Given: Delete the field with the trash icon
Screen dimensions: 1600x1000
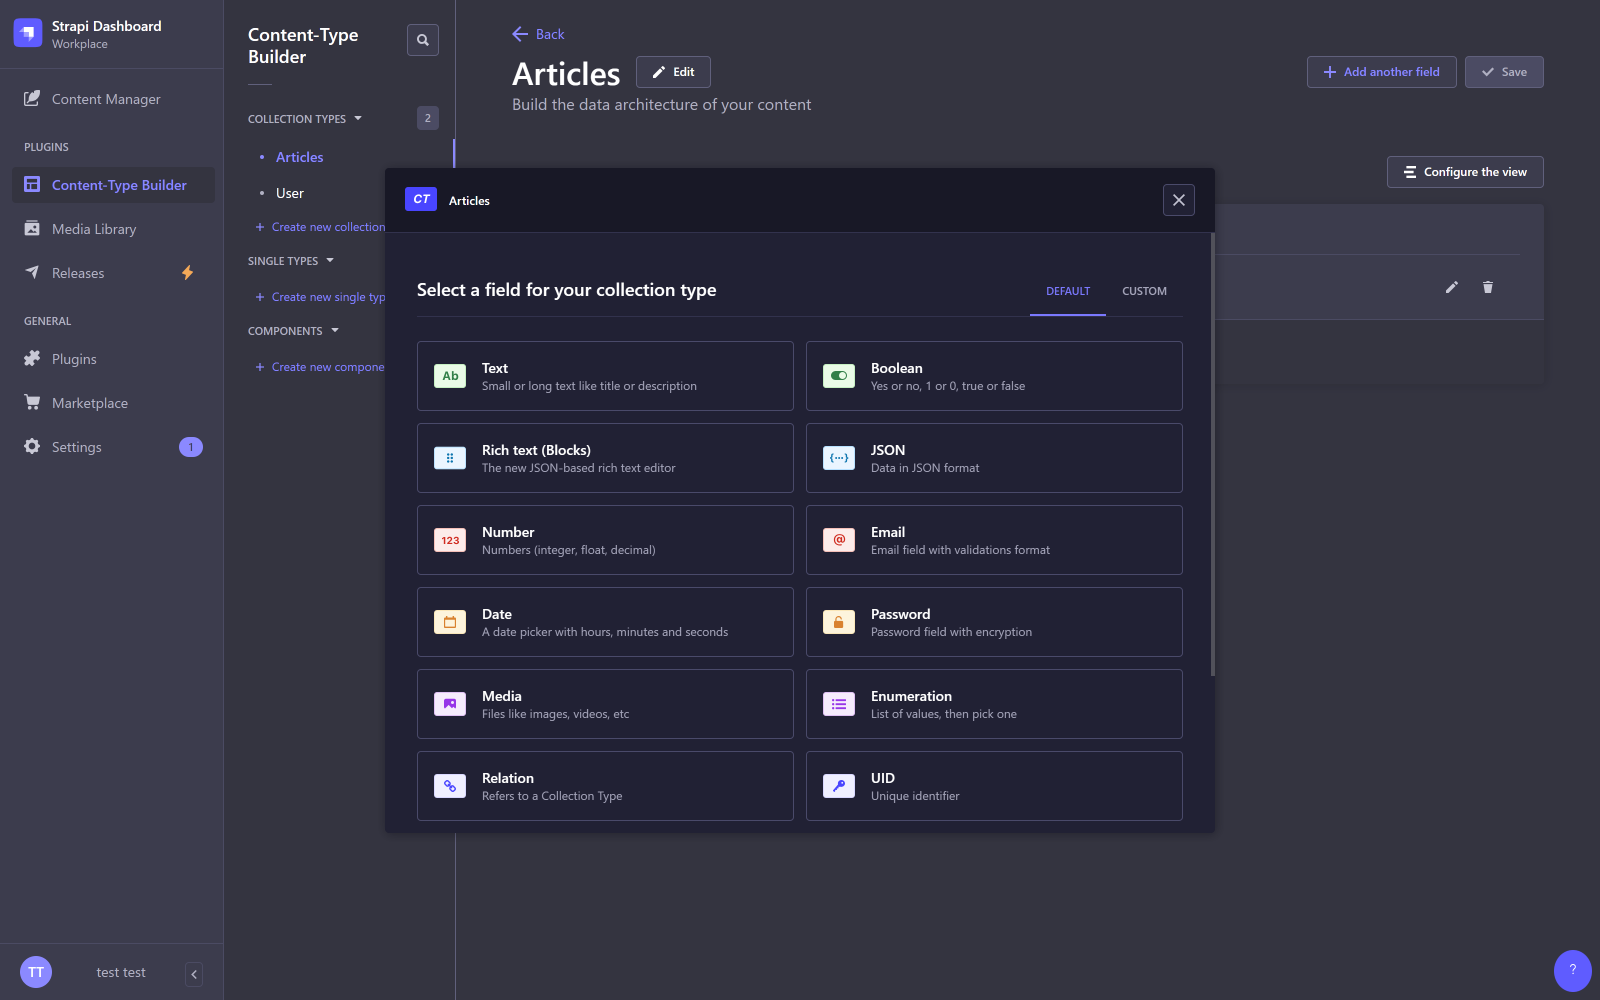Looking at the screenshot, I should tap(1488, 287).
